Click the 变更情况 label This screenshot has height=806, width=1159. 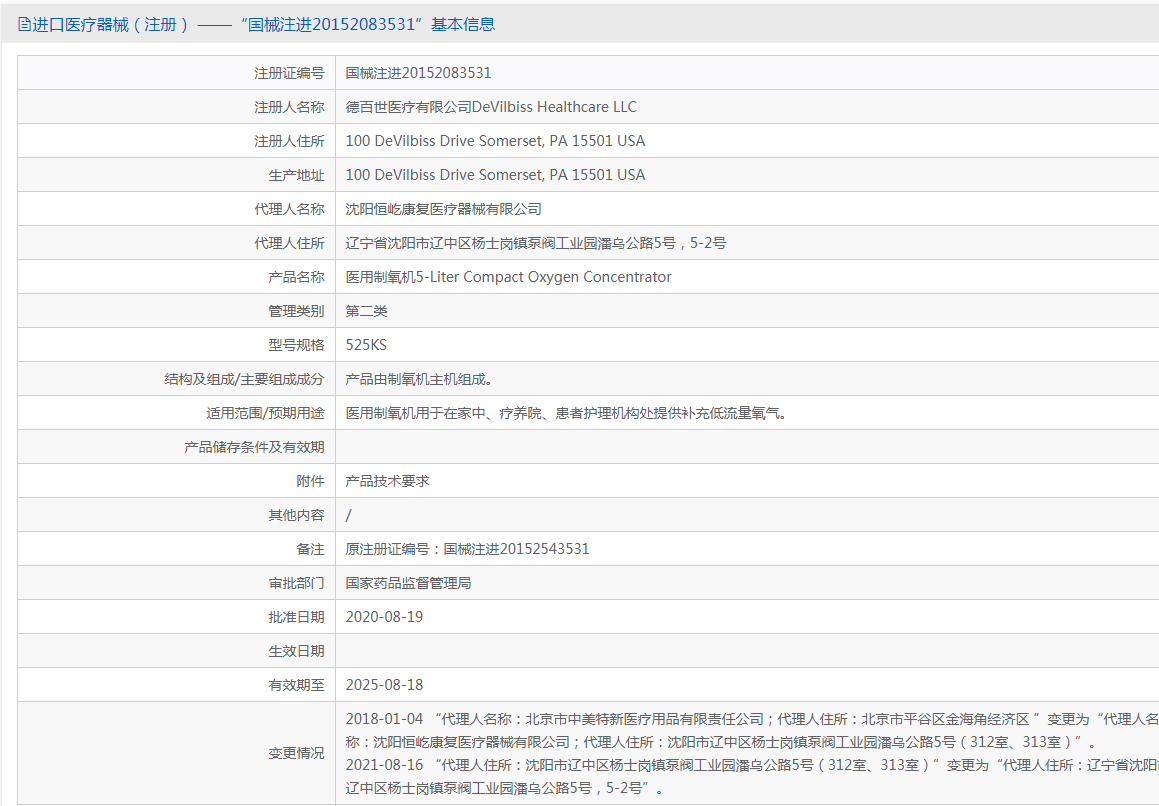296,753
